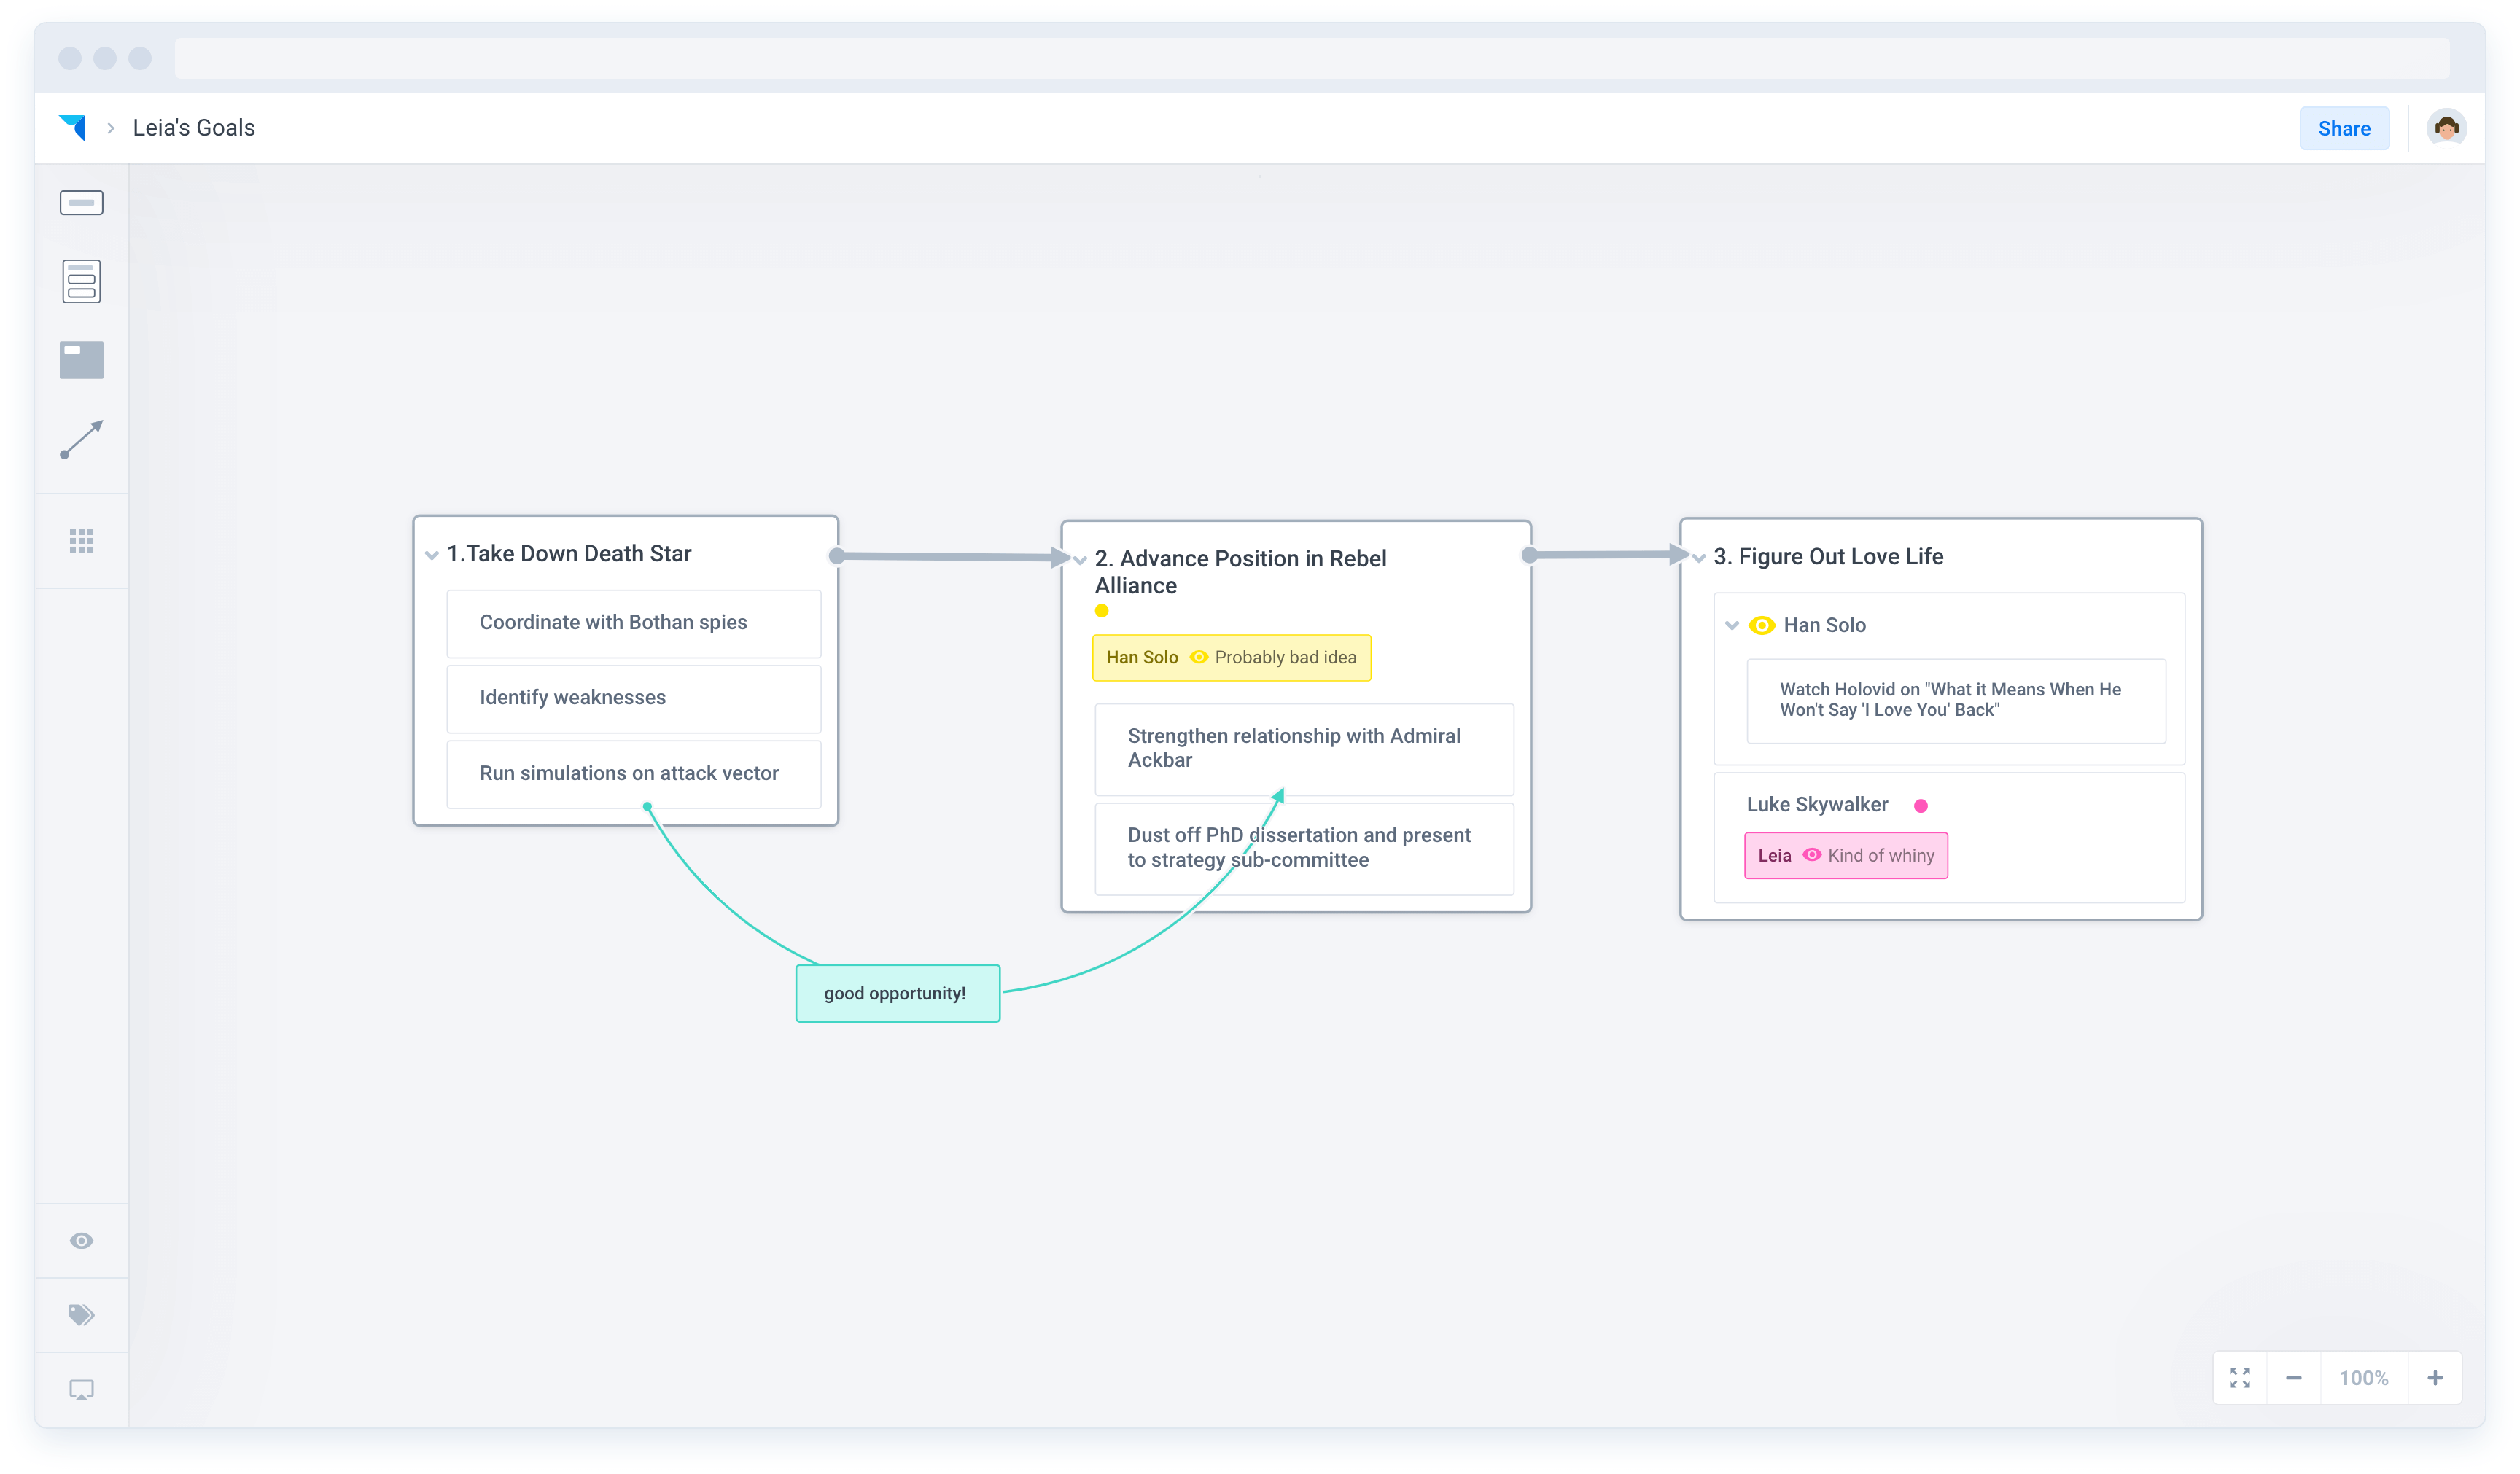Select the stacked card list tool

81,281
